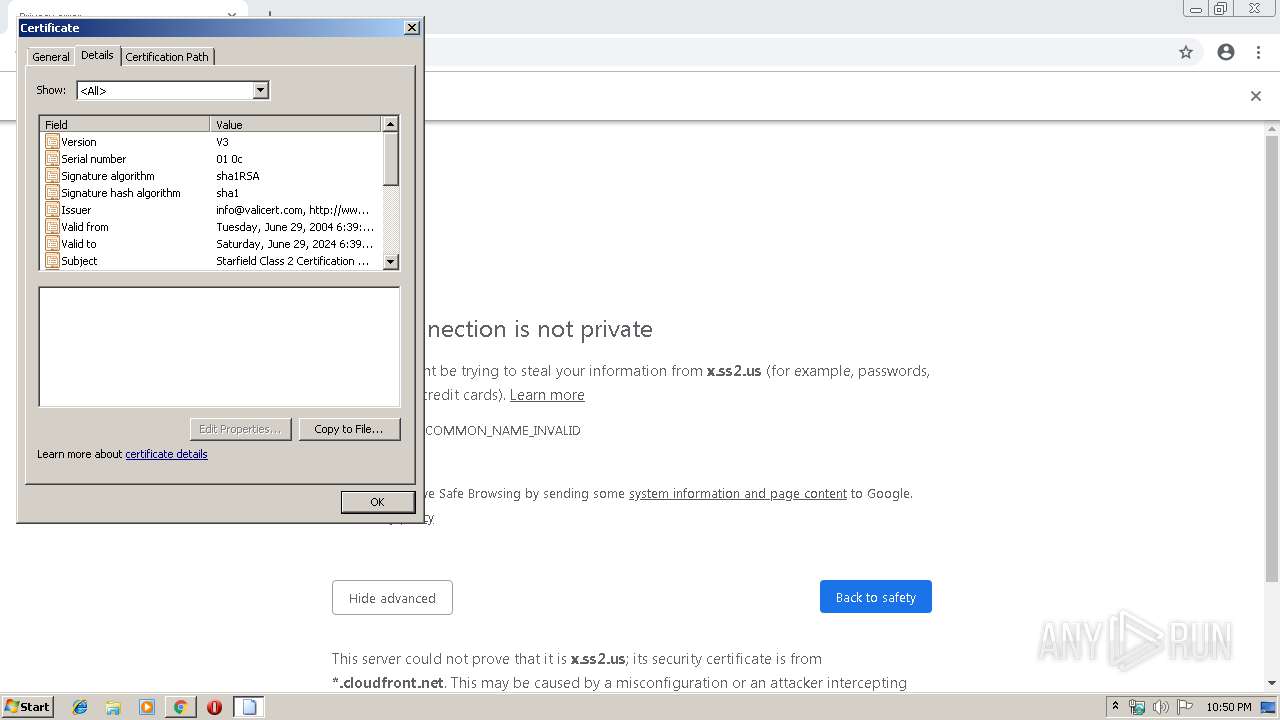
Task: Select the Subject field icon
Action: click(52, 261)
